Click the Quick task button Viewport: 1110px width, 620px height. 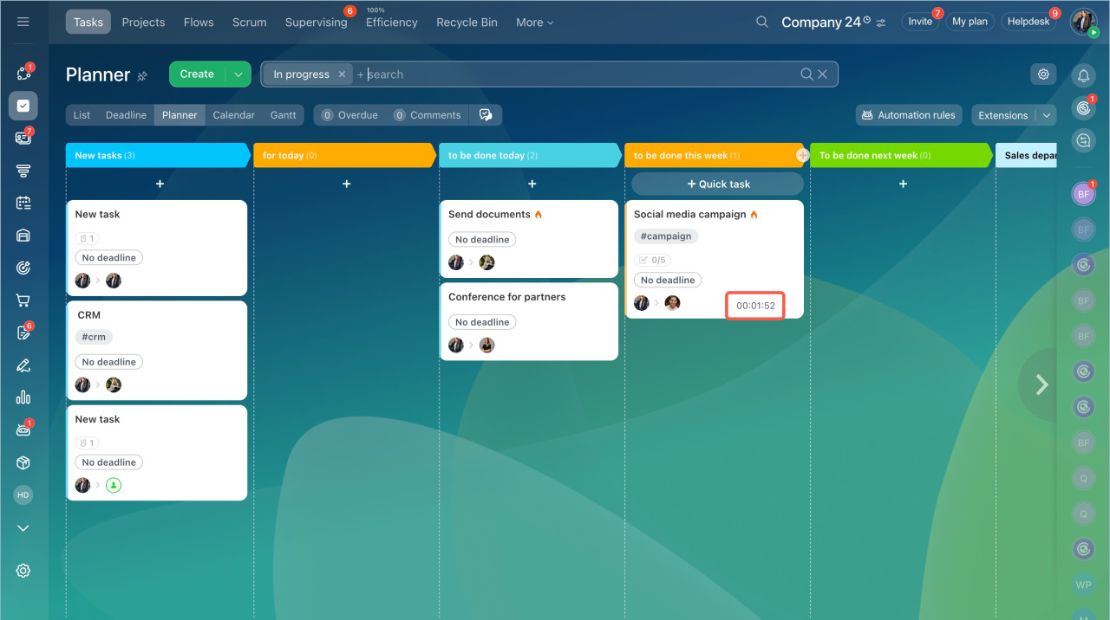point(718,184)
